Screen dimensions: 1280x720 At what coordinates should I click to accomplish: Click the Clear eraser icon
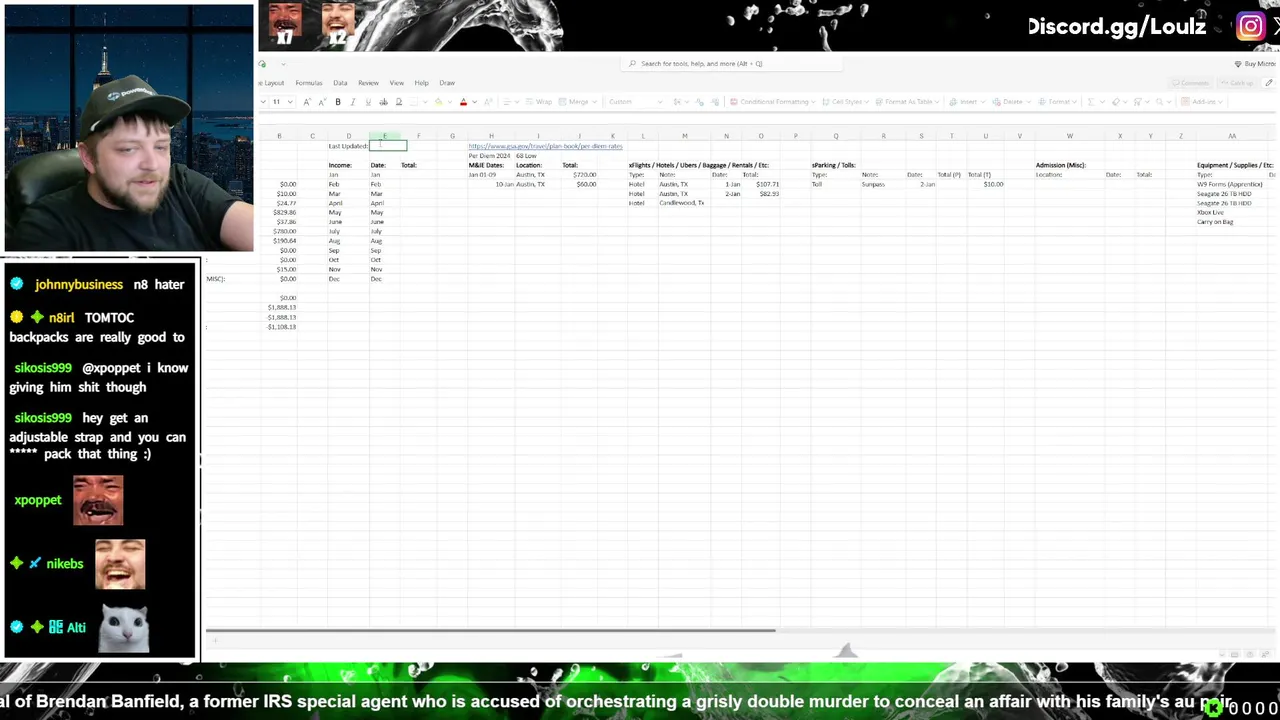point(1115,101)
